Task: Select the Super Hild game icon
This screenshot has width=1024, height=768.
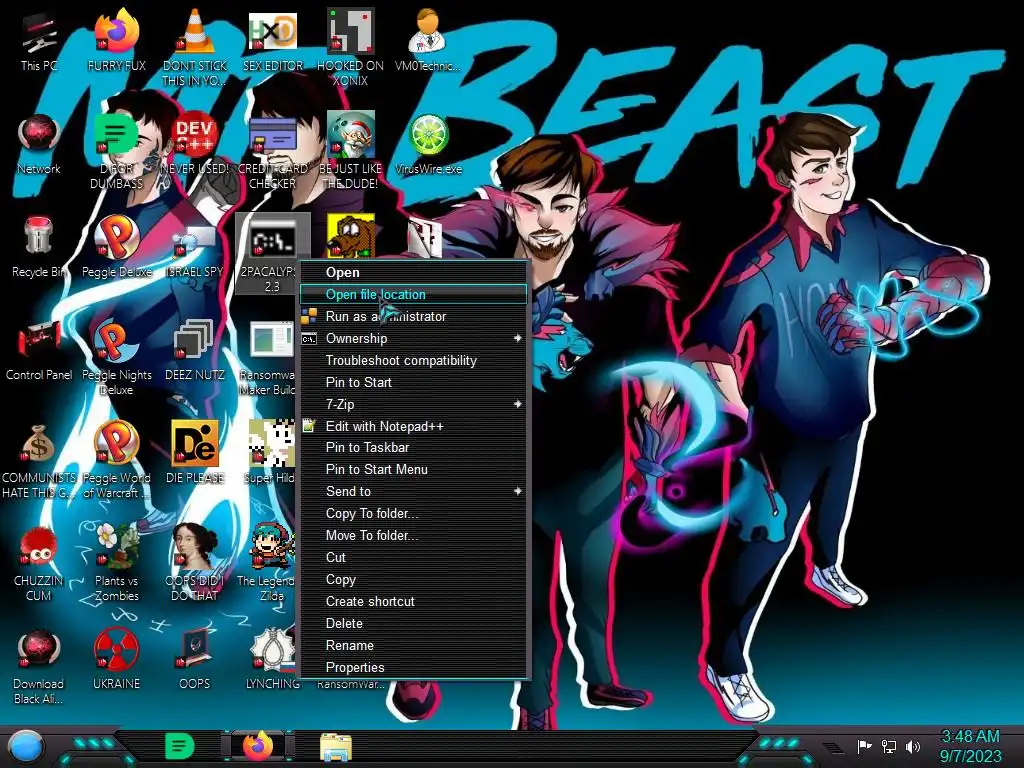Action: [270, 454]
